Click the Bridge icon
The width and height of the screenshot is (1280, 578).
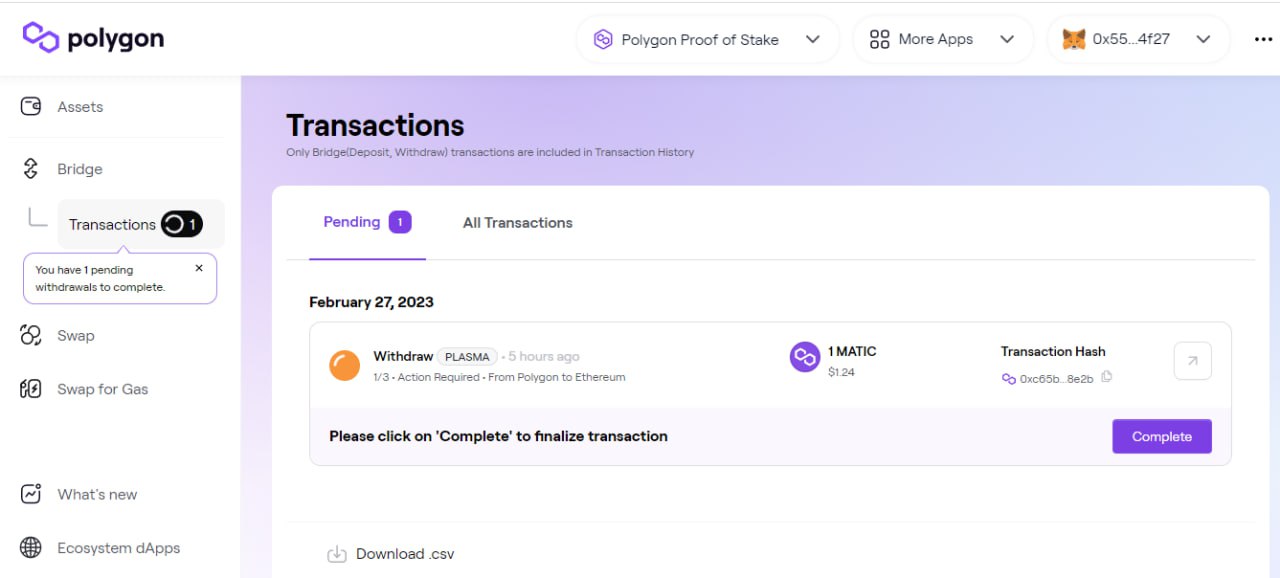(31, 169)
